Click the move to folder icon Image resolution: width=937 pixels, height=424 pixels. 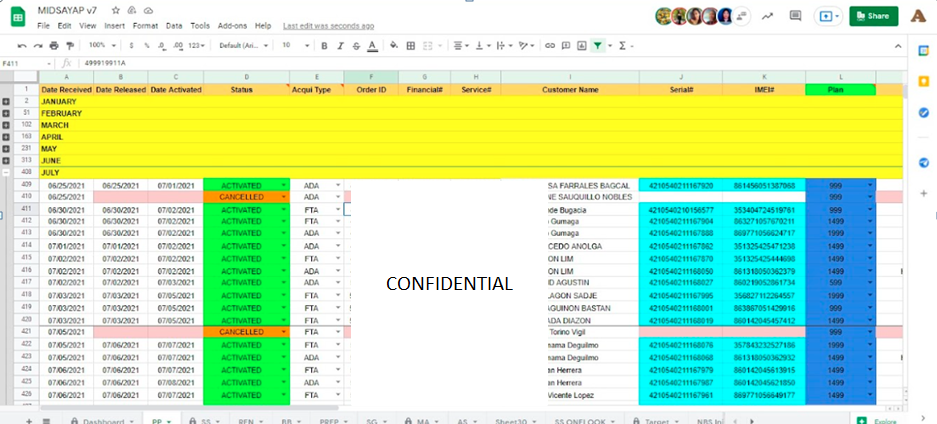coord(132,10)
